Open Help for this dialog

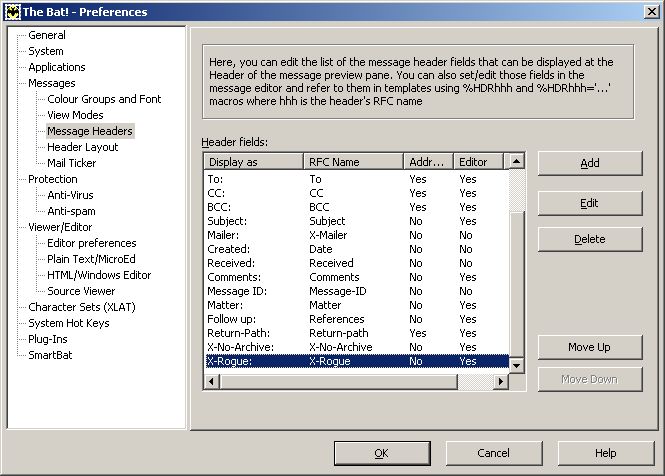pos(606,453)
